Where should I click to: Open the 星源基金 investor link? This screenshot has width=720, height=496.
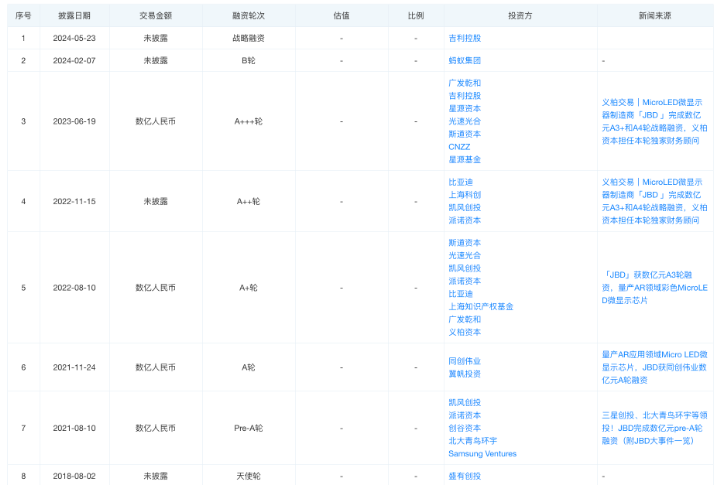click(464, 159)
